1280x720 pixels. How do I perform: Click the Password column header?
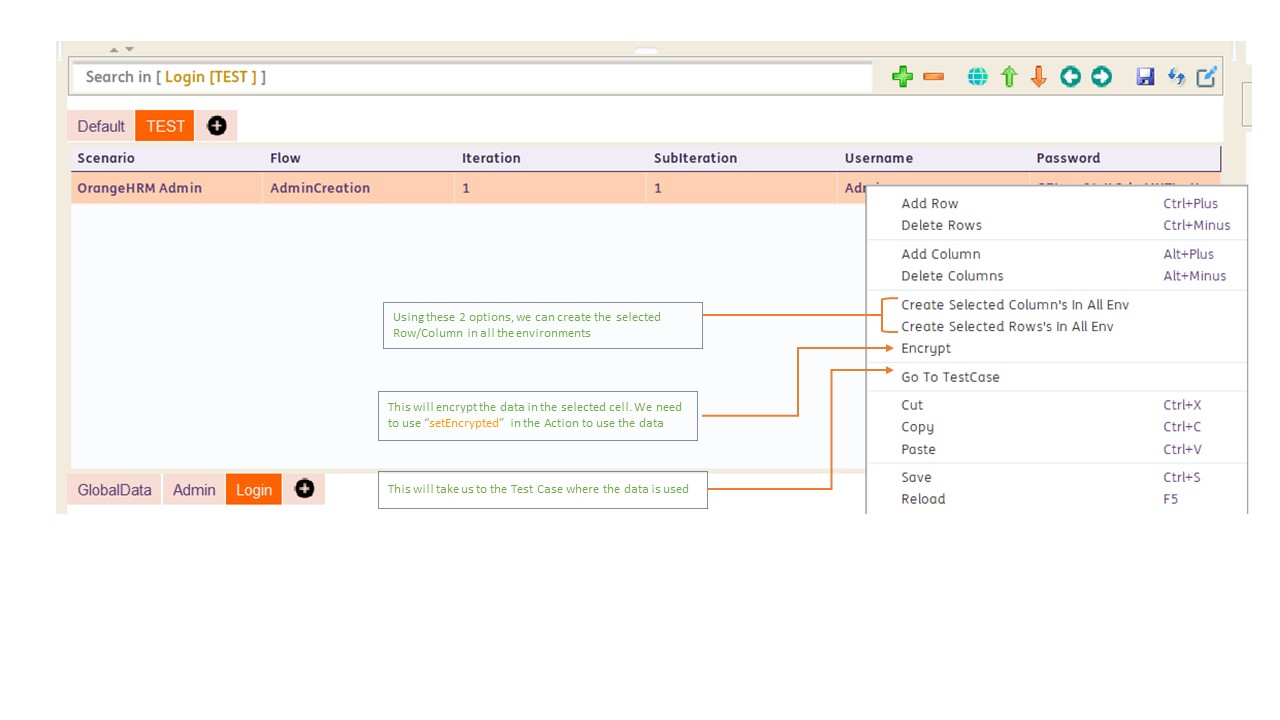[x=1125, y=158]
